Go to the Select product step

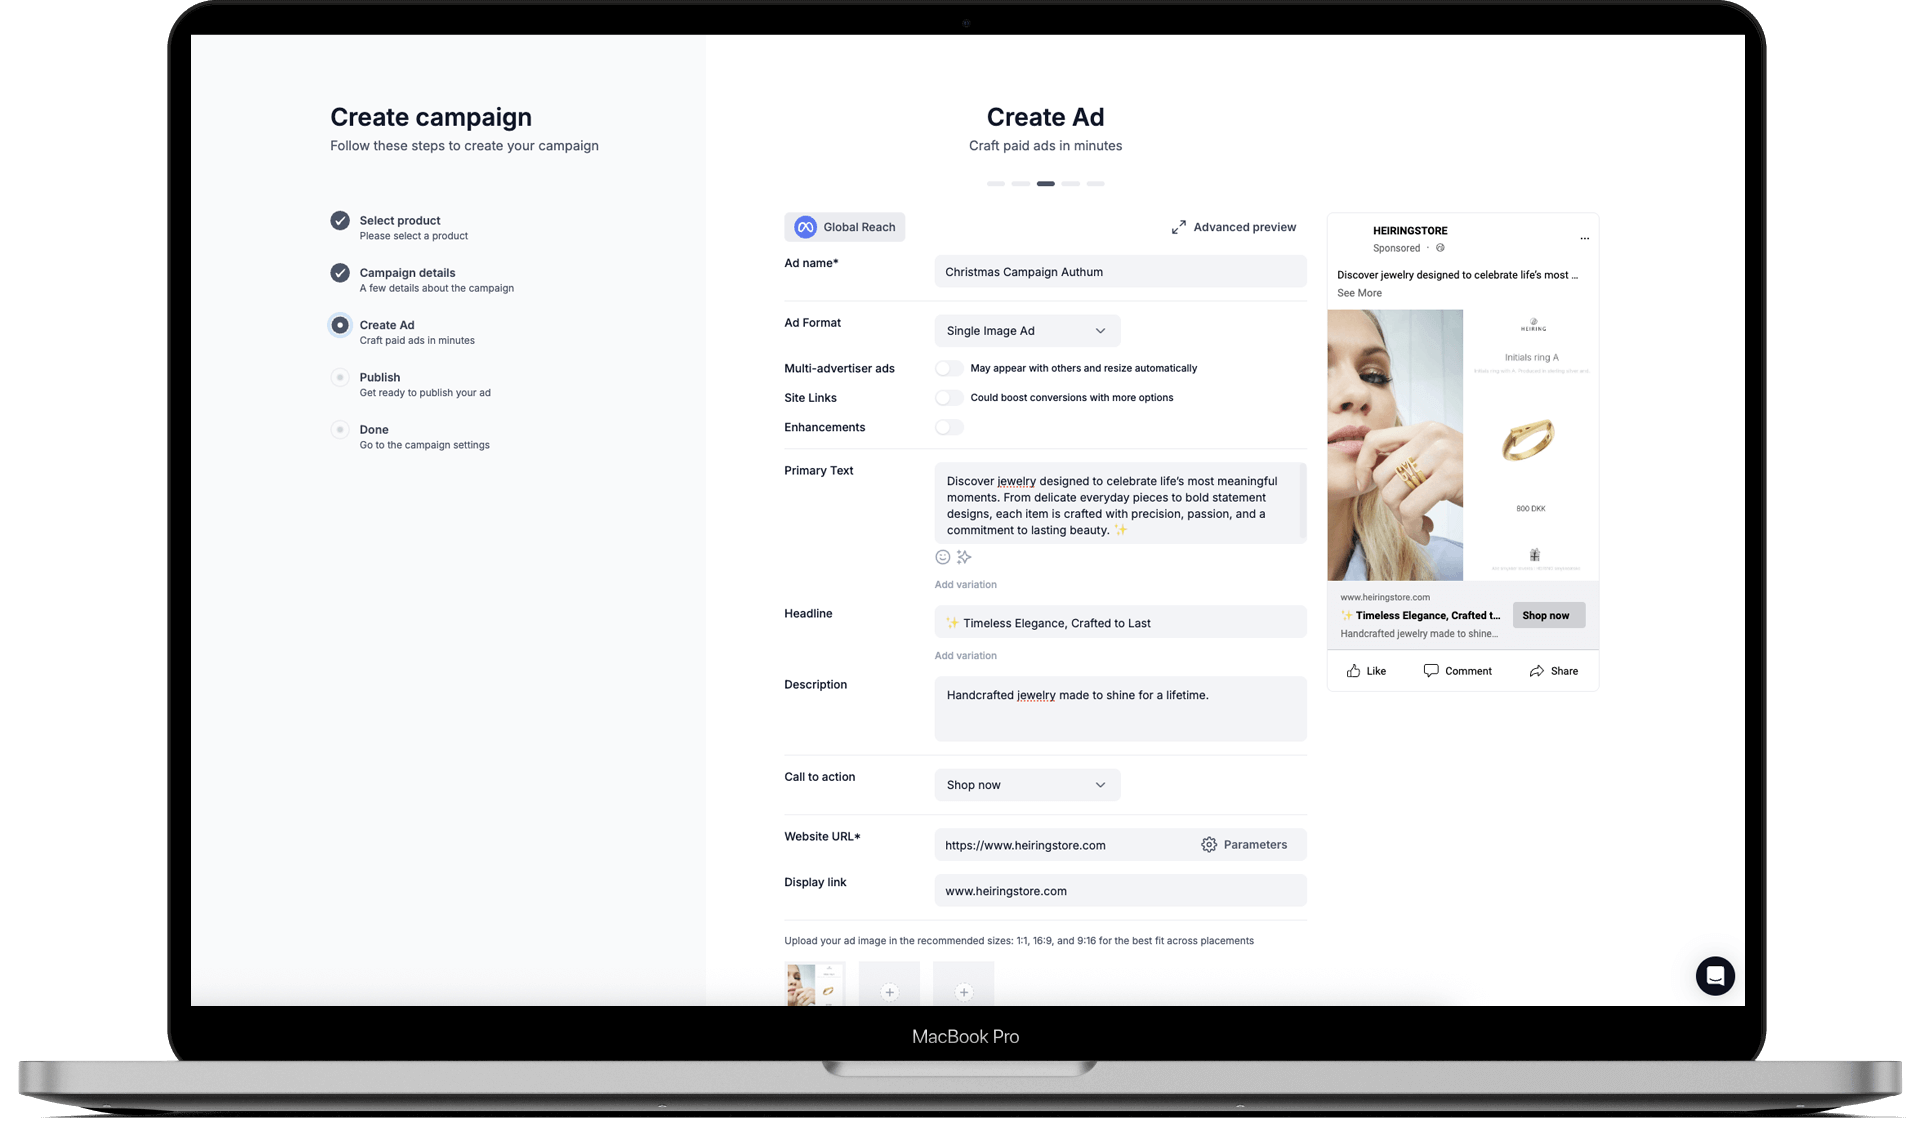coord(399,221)
